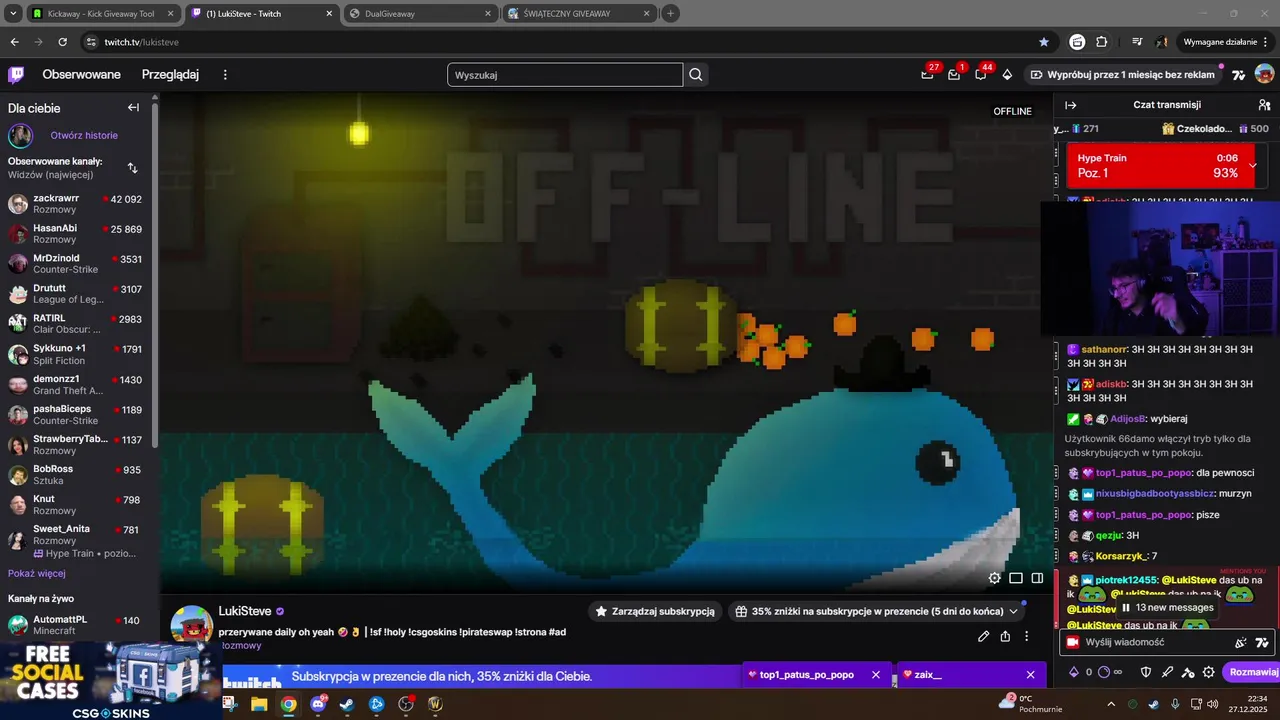Image resolution: width=1280 pixels, height=720 pixels.
Task: Collapse the Dla ciebie sidebar
Action: (x=133, y=108)
